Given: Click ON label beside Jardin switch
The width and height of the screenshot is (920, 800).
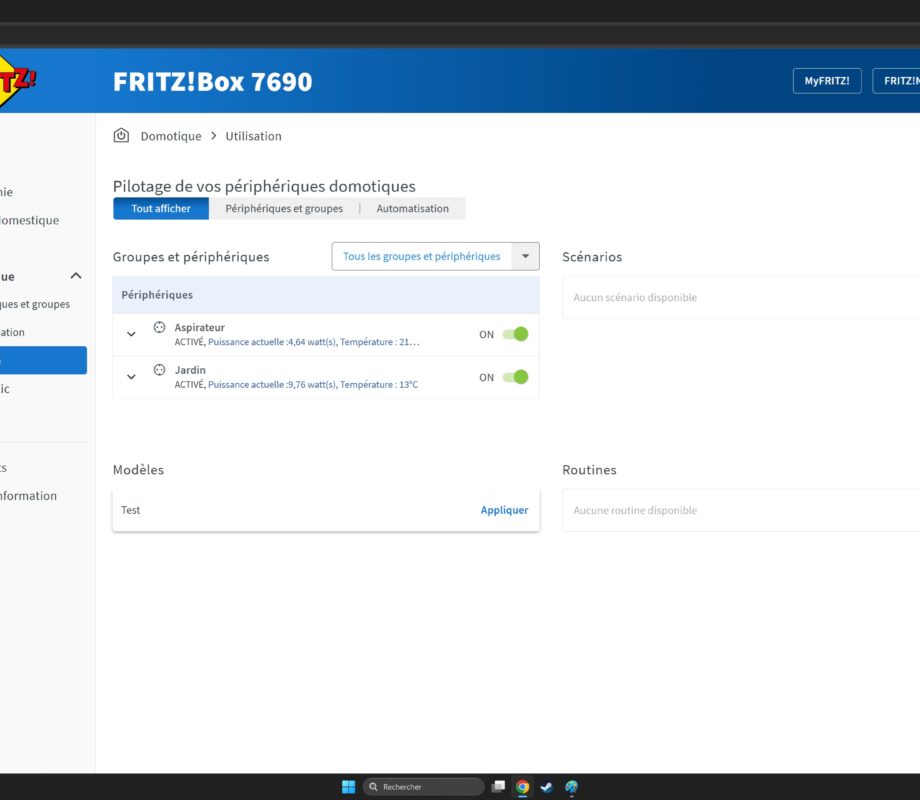Looking at the screenshot, I should pos(486,377).
